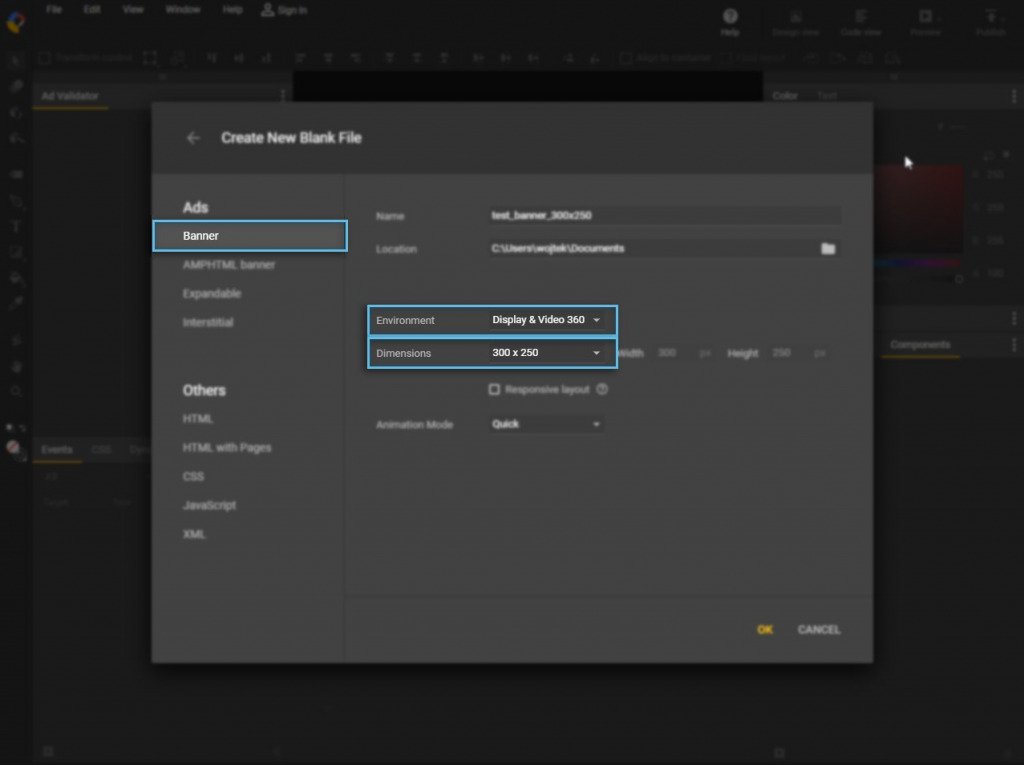Click OK to create the file

pyautogui.click(x=763, y=630)
